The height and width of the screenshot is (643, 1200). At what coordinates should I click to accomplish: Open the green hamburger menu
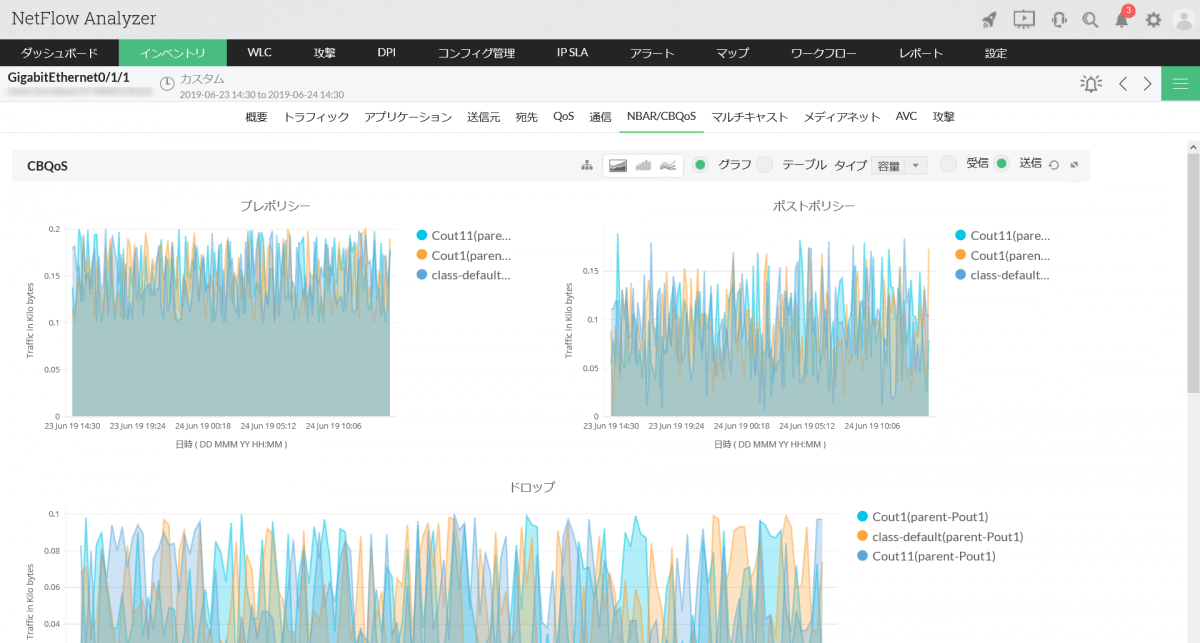[1180, 83]
